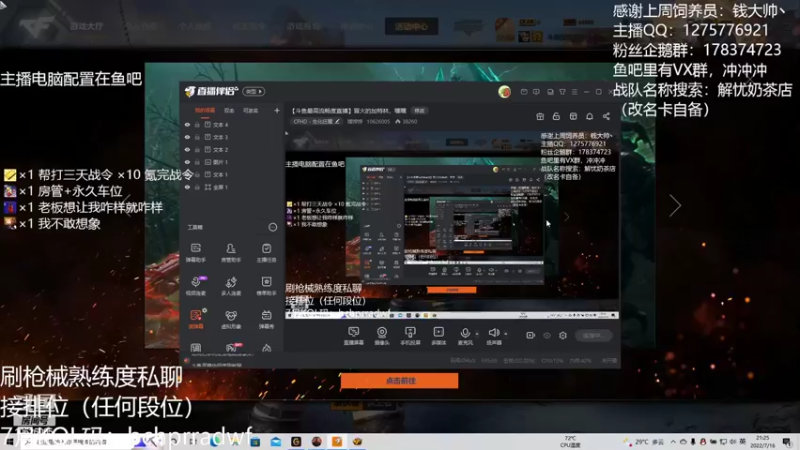Open Windows notification center
800x450 pixels.
coord(787,442)
